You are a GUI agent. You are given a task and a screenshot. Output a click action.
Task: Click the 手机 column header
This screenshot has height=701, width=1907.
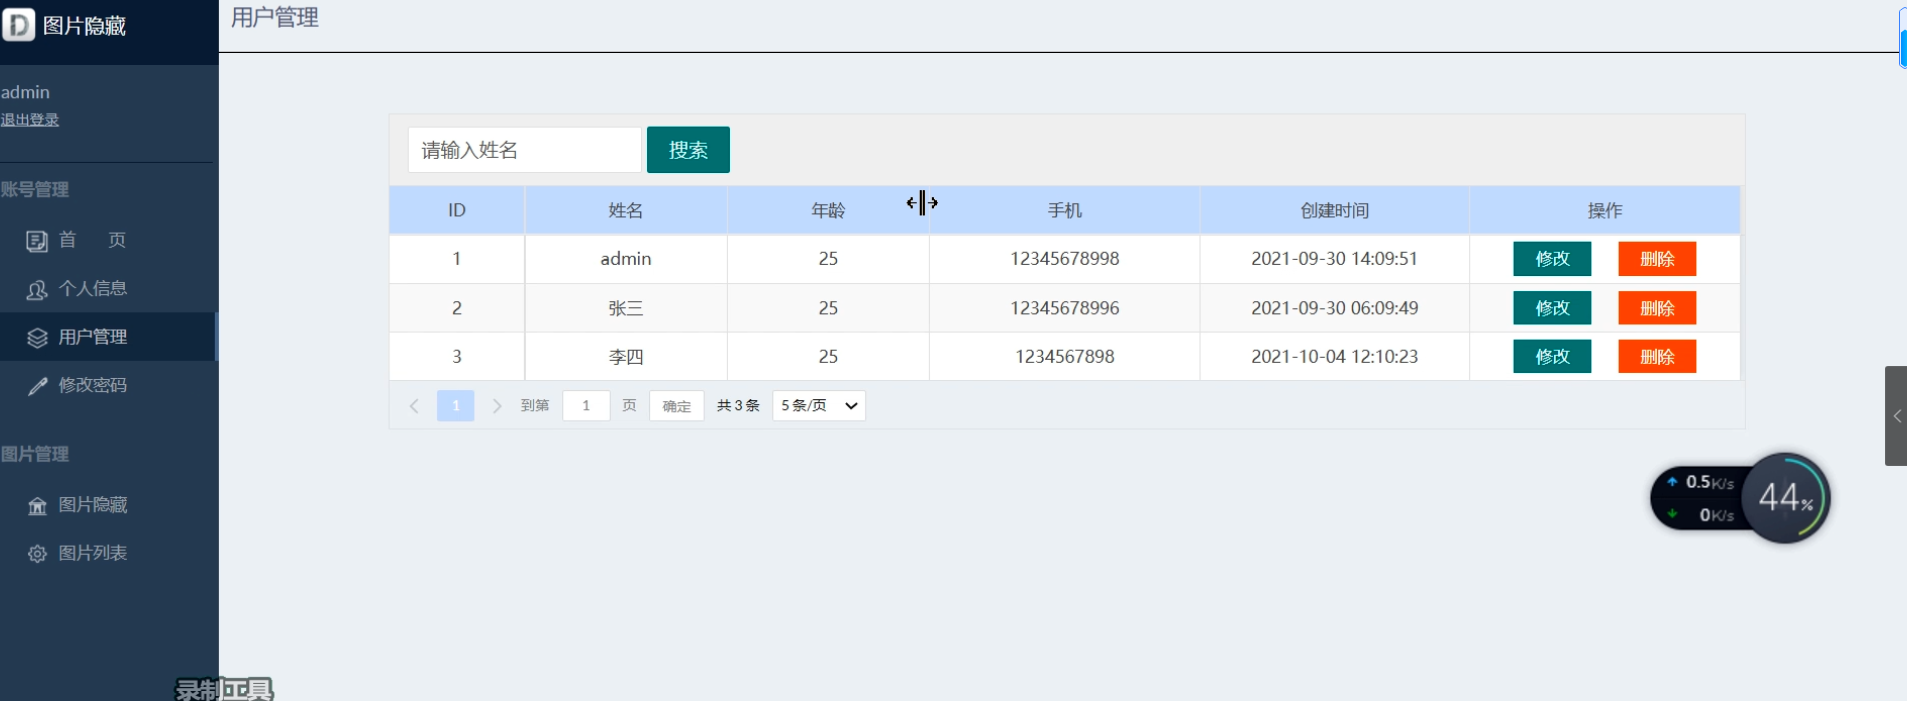[x=1065, y=210]
